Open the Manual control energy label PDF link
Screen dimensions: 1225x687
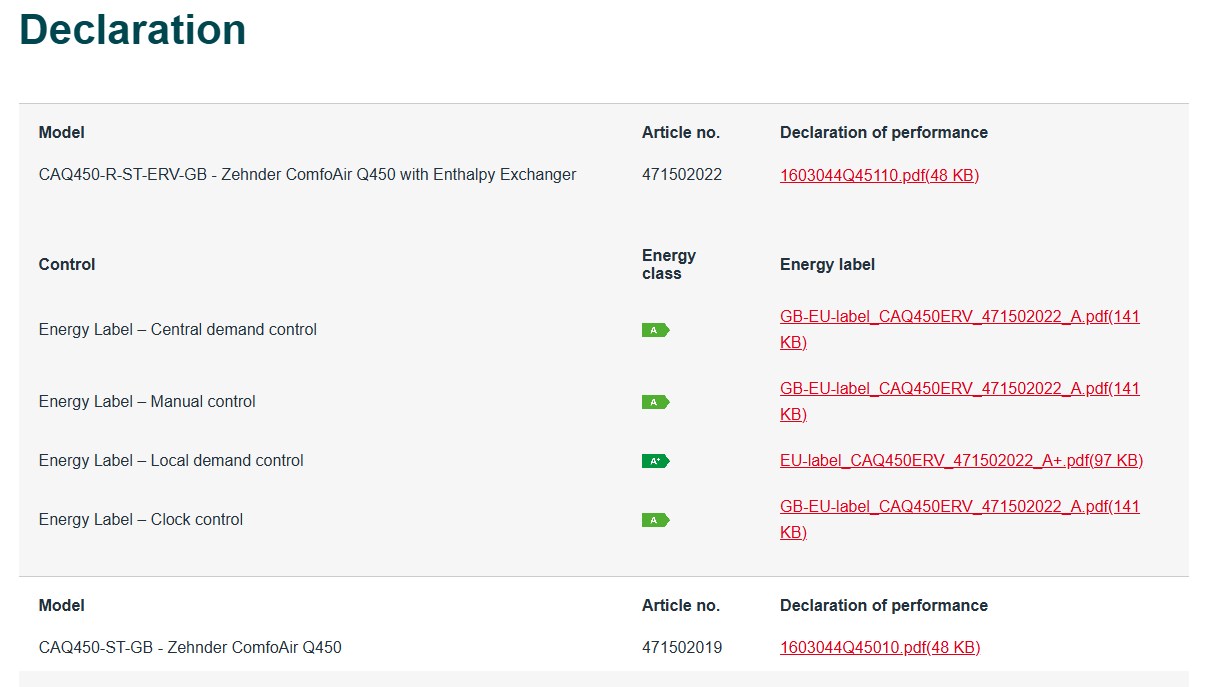click(x=959, y=389)
